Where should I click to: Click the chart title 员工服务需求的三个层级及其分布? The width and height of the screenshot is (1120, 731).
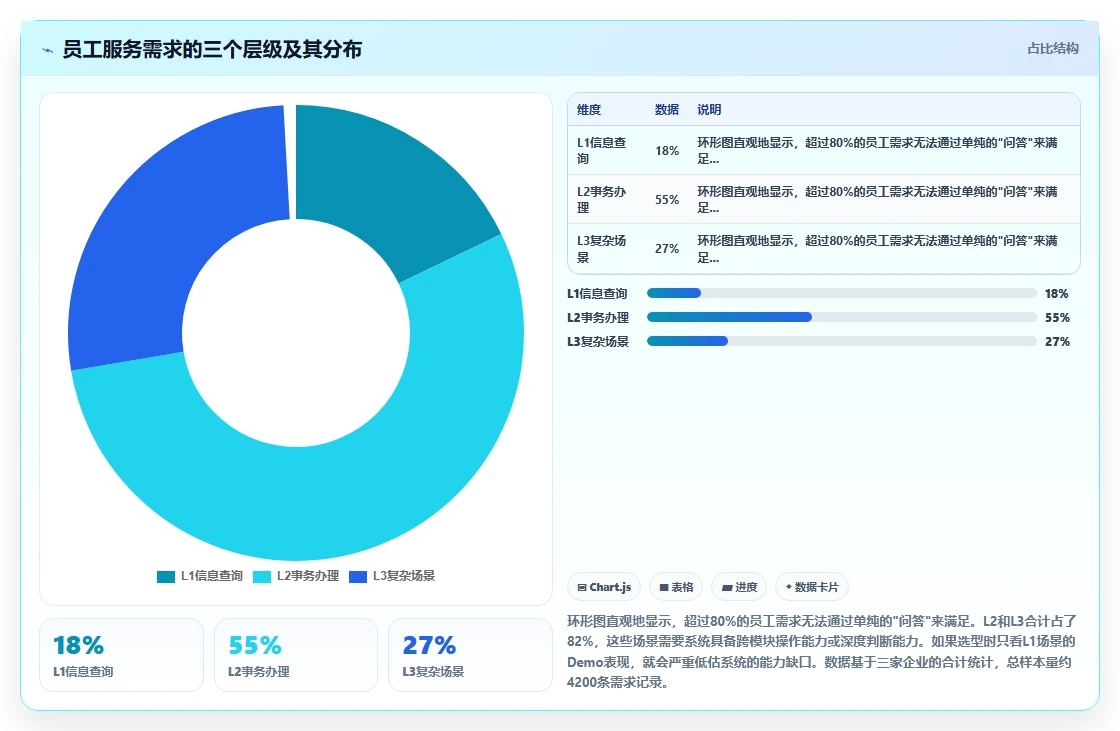tap(212, 49)
